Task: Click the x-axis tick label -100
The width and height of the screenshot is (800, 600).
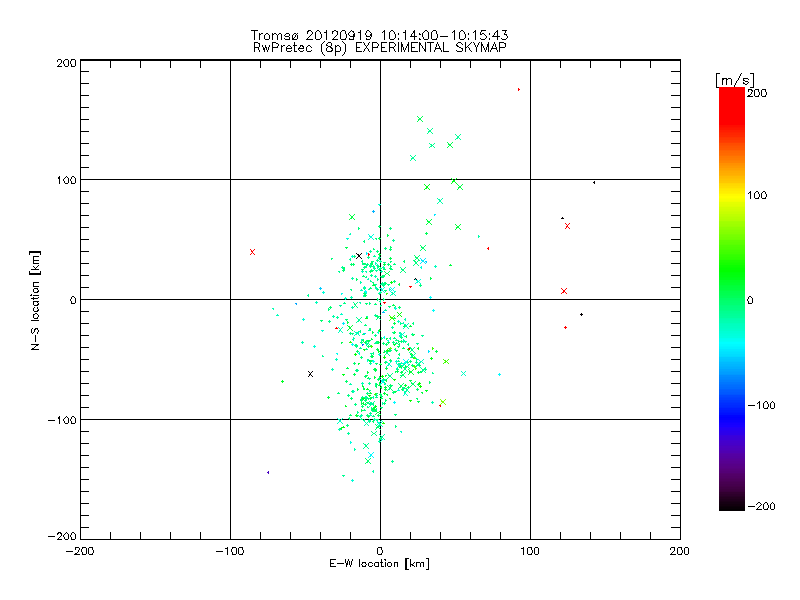Action: [230, 551]
